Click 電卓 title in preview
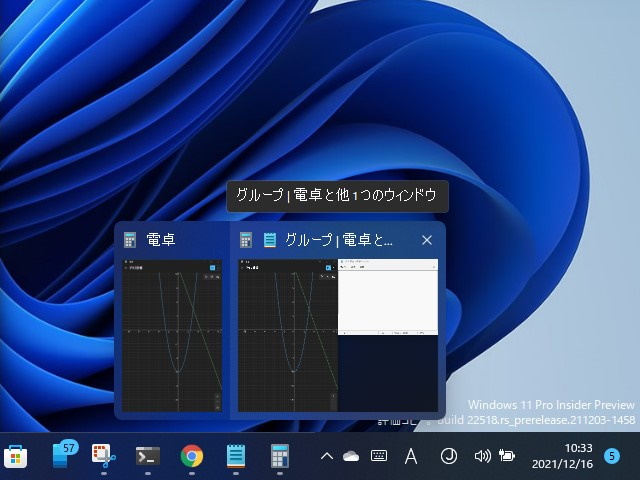The width and height of the screenshot is (640, 480). (161, 240)
